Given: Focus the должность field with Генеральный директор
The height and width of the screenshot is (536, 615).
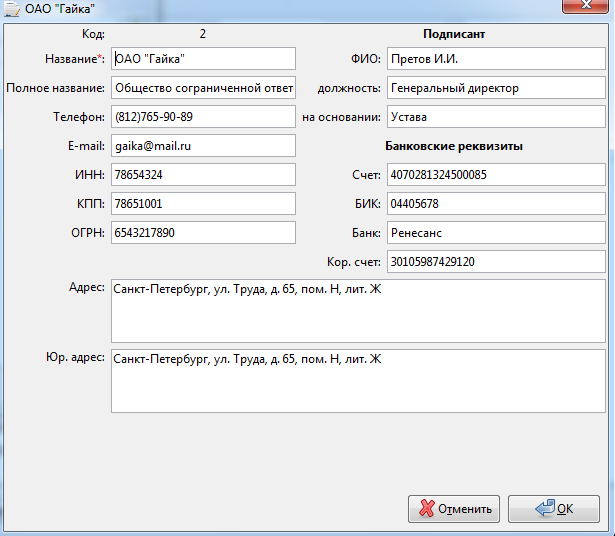Looking at the screenshot, I should [x=496, y=88].
